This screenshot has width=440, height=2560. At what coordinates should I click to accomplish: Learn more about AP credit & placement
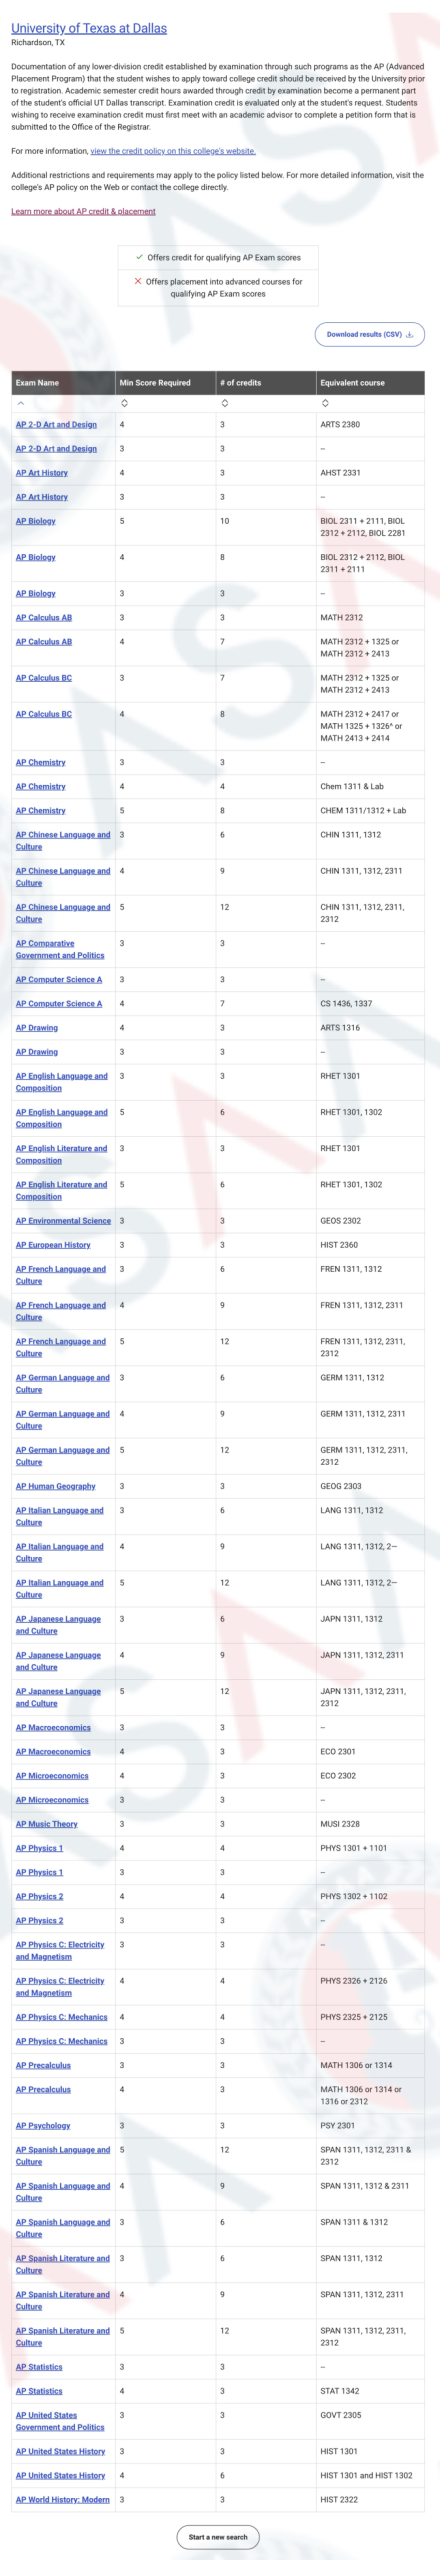pos(83,211)
